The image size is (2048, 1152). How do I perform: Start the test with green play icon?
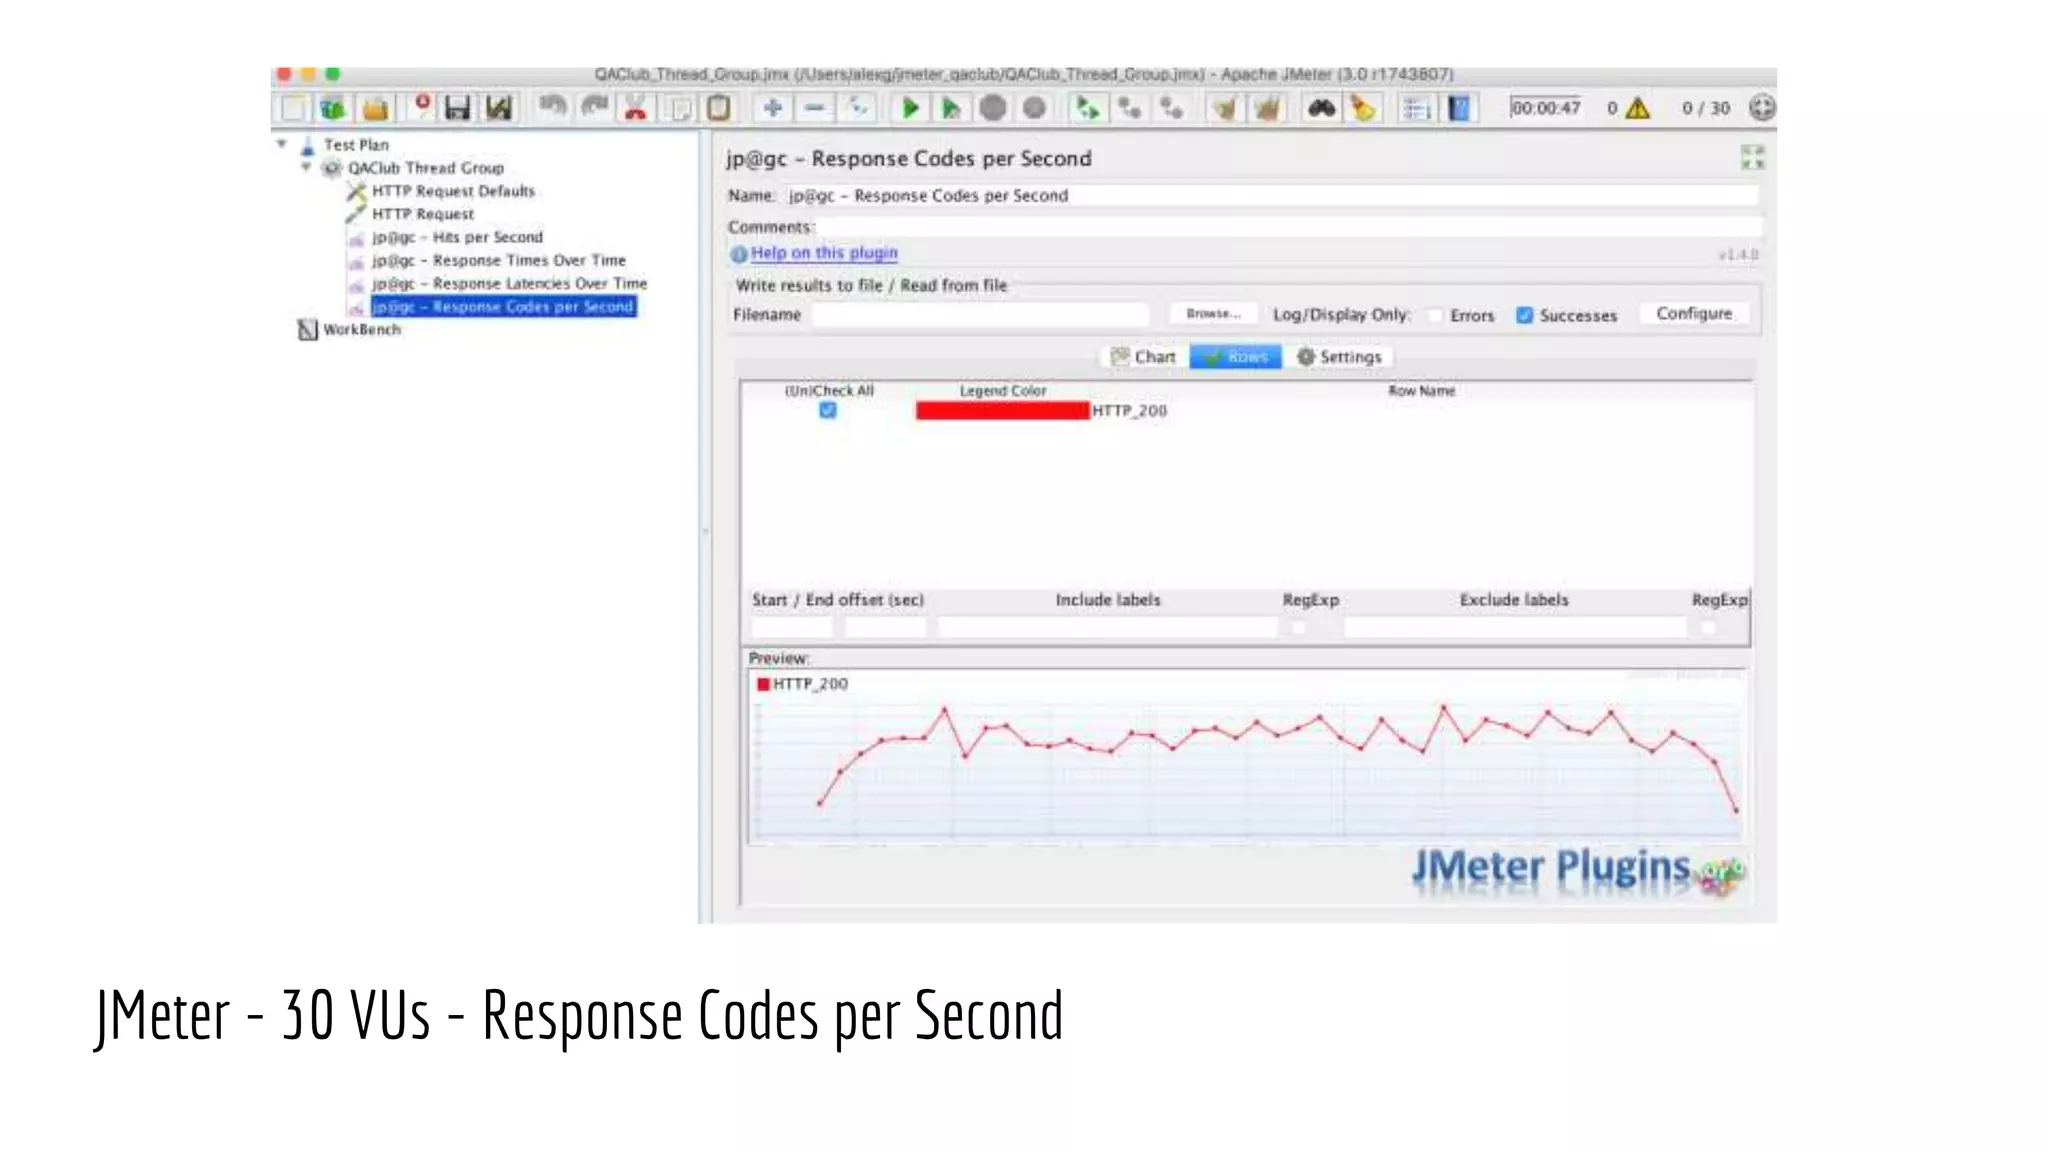point(910,108)
